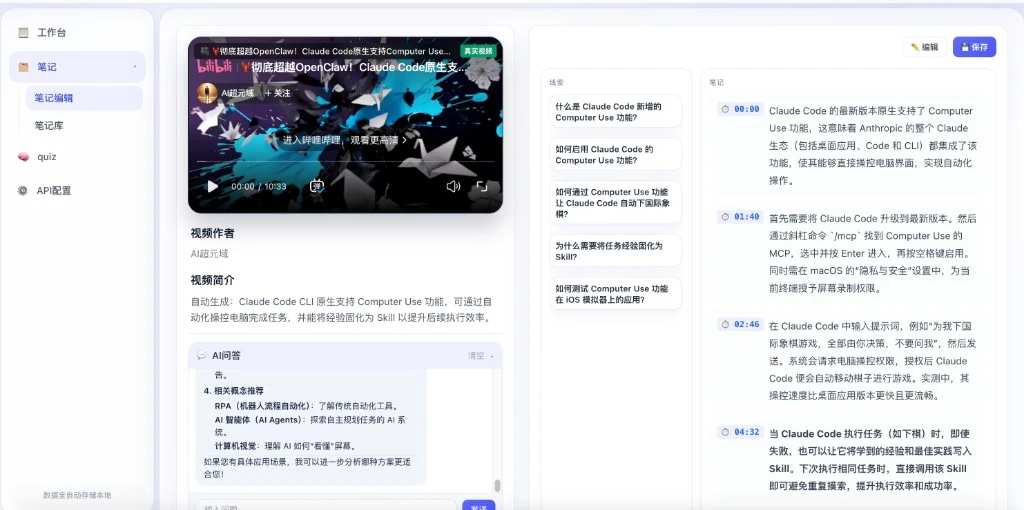This screenshot has height=510, width=1024.
Task: Select clue 为什么需要将任务经验固化为 Skill
Action: [x=615, y=251]
